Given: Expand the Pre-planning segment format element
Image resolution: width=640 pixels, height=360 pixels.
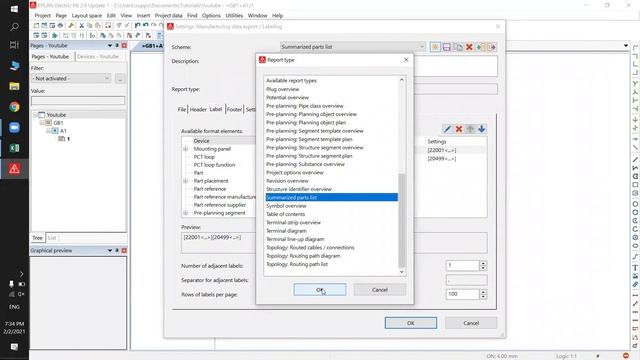Looking at the screenshot, I should (x=186, y=213).
